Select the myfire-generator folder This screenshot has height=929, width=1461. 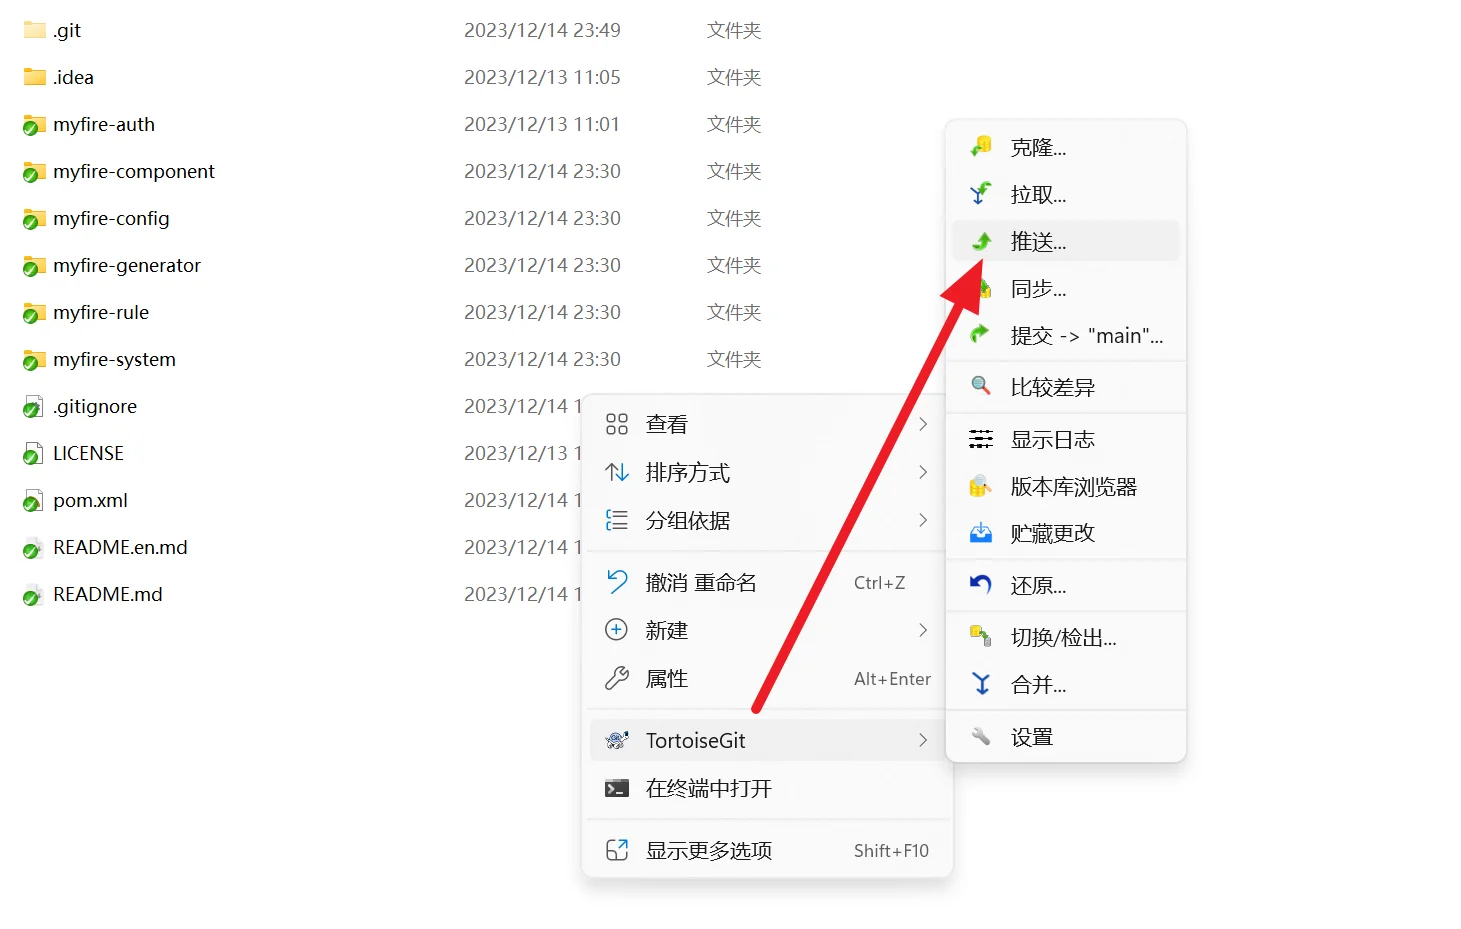coord(126,266)
